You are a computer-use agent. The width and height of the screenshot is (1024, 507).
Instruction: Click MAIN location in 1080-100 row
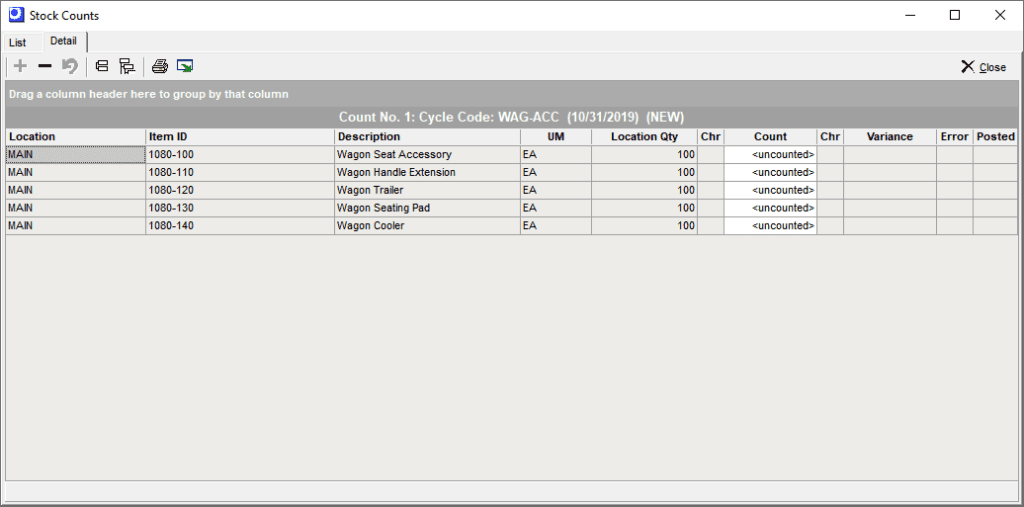coord(76,155)
